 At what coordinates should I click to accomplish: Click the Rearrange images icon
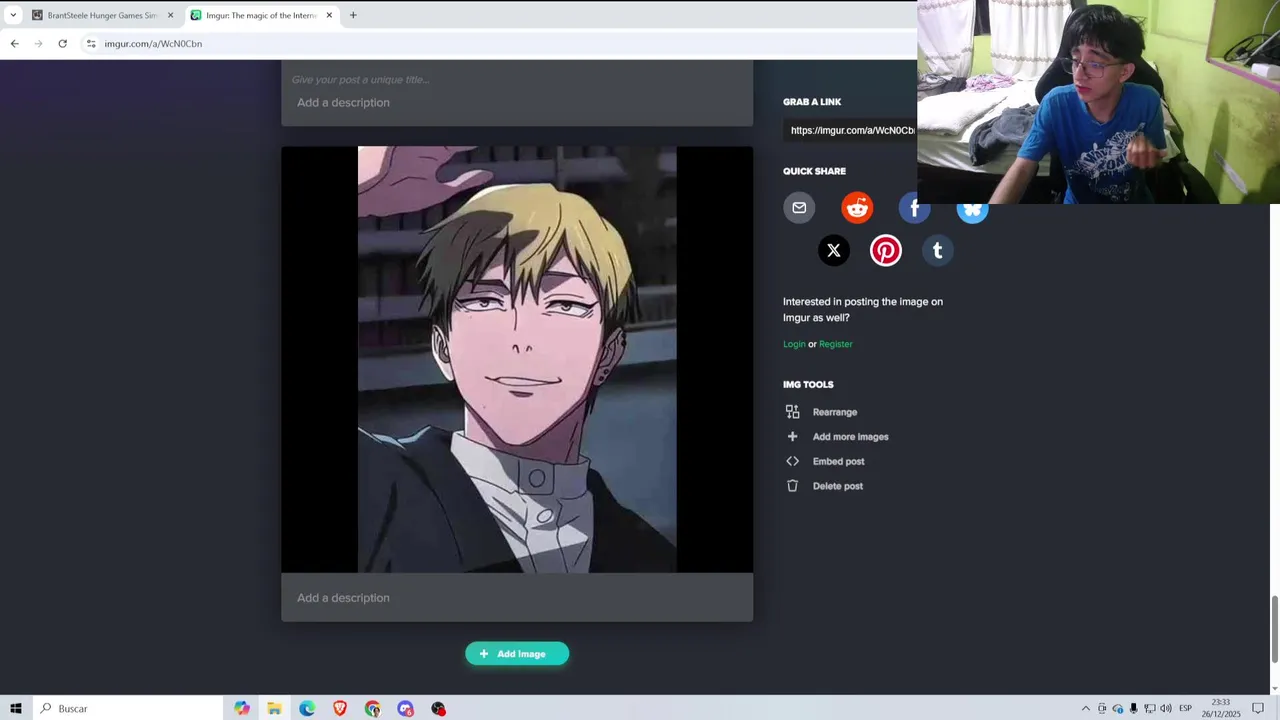tap(792, 412)
